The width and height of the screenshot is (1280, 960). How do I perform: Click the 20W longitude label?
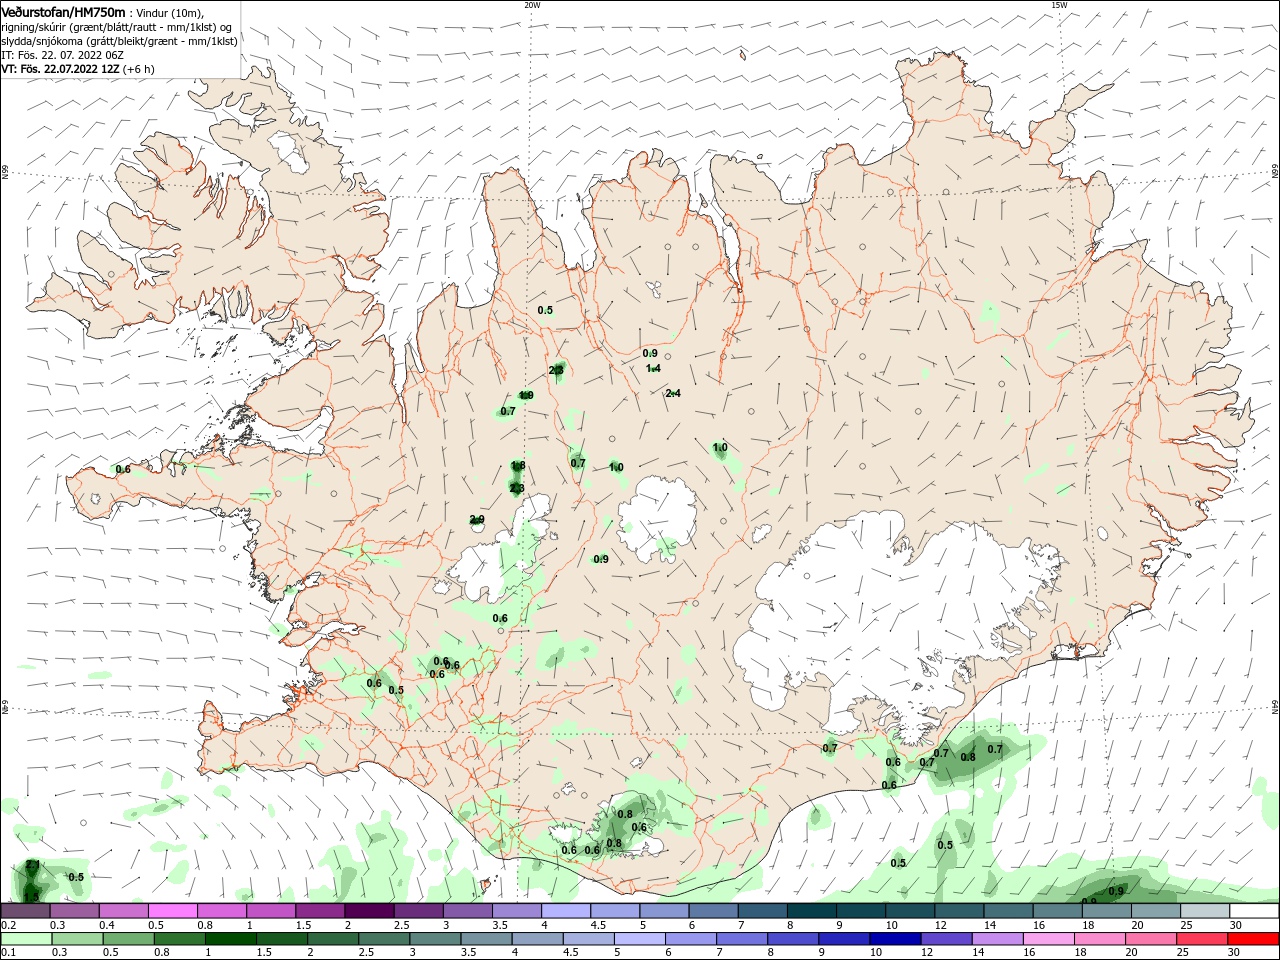(x=532, y=5)
